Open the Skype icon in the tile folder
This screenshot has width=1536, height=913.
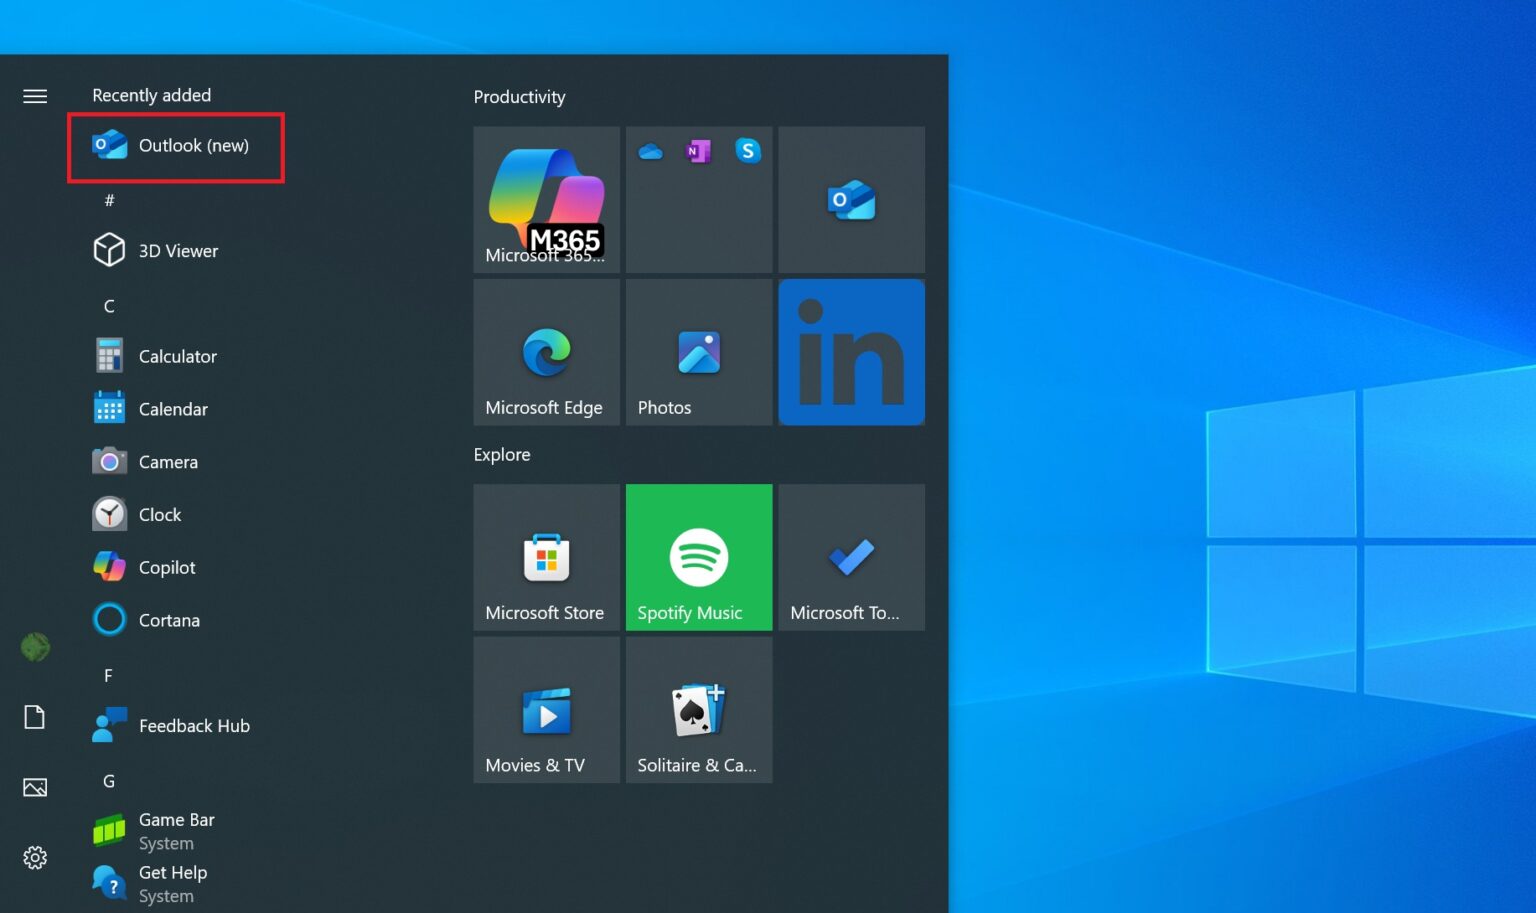[x=748, y=151]
